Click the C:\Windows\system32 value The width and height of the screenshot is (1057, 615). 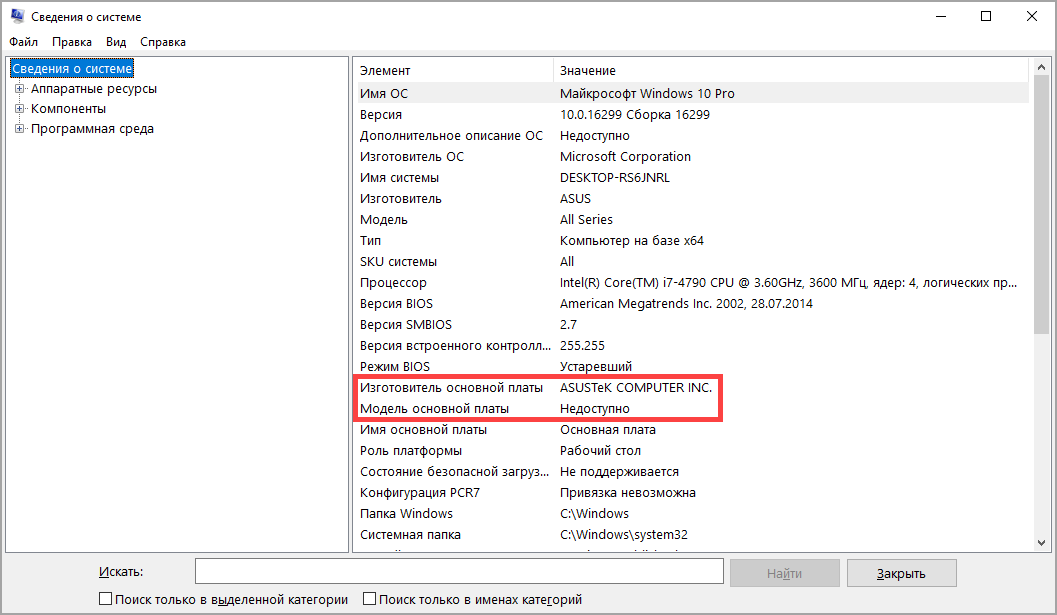624,534
